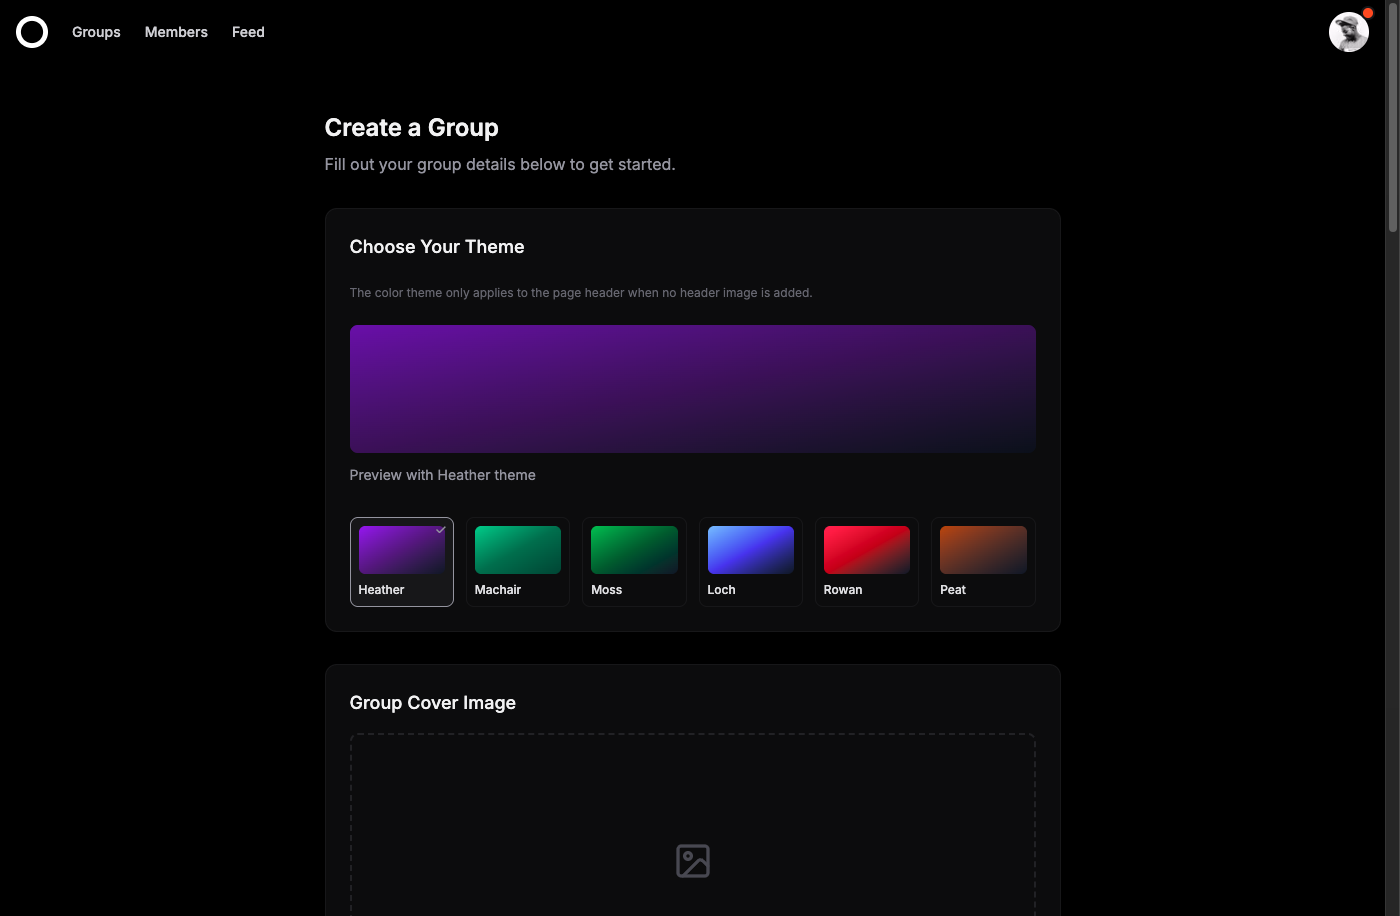Click the checkmark on Heather theme
1400x916 pixels.
440,530
